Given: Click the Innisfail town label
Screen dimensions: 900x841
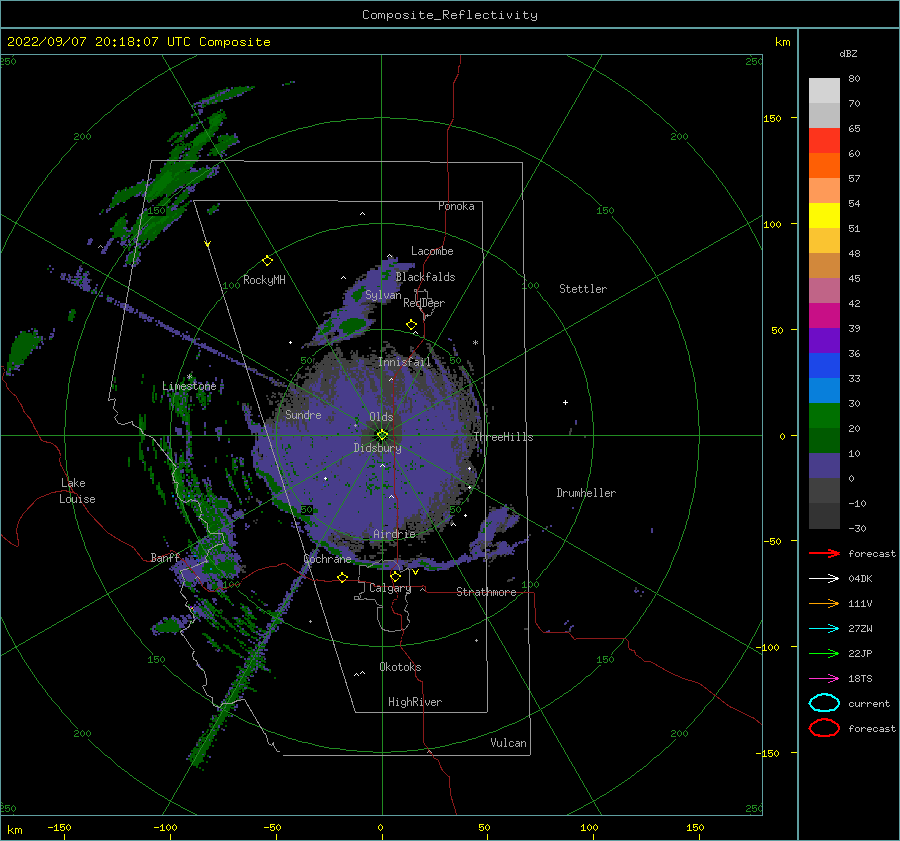Looking at the screenshot, I should [x=404, y=362].
